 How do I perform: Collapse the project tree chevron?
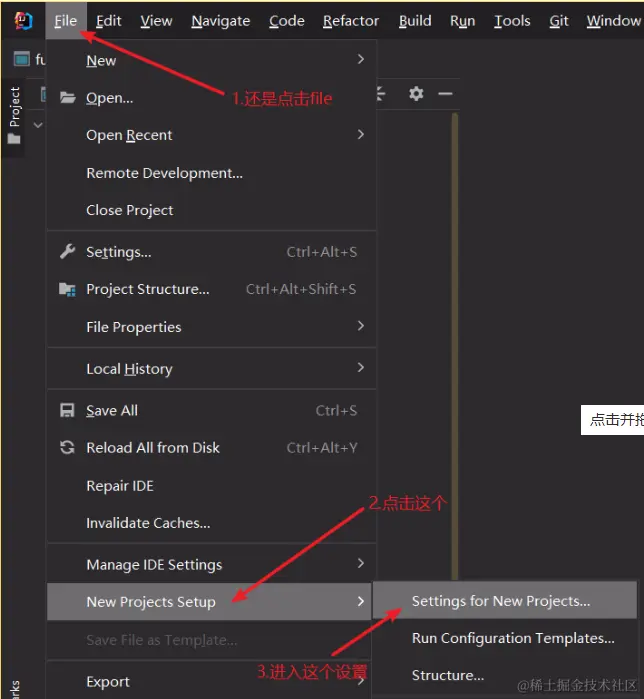(x=38, y=125)
